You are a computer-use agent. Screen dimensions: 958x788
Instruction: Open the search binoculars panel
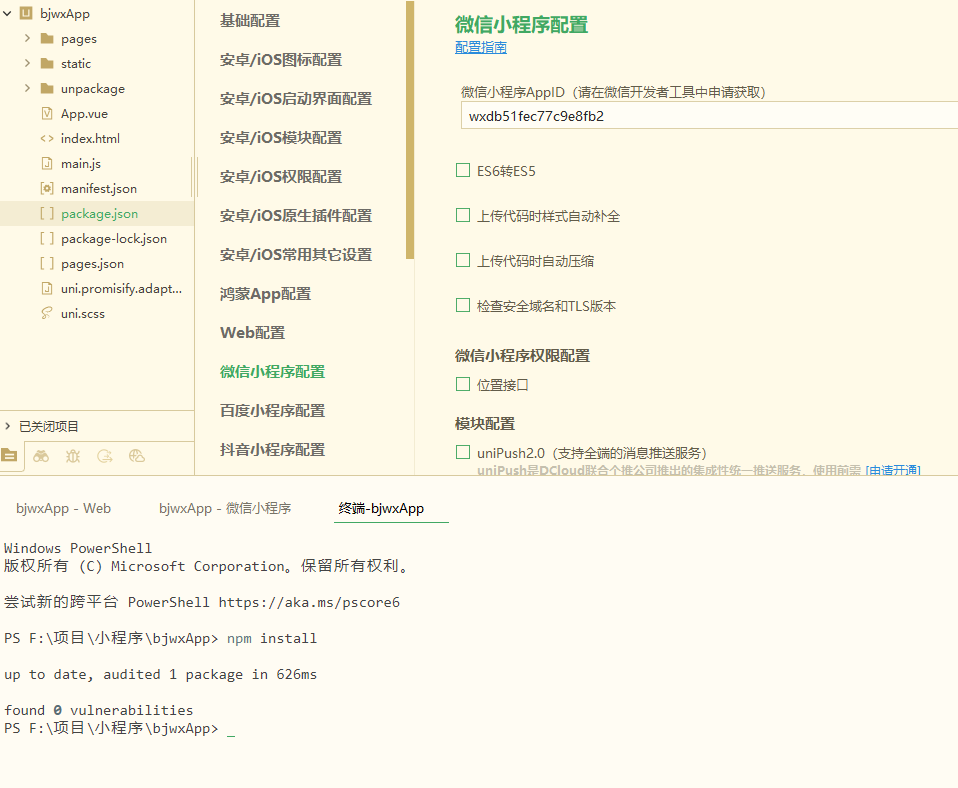tap(41, 456)
